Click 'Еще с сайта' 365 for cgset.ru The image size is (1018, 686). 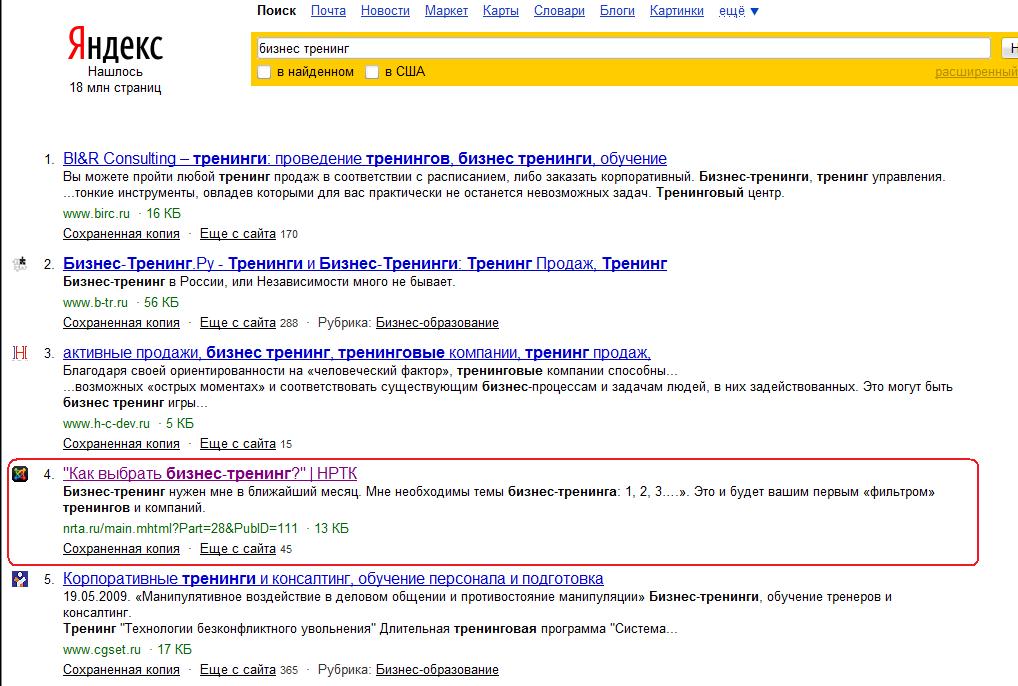(x=238, y=670)
